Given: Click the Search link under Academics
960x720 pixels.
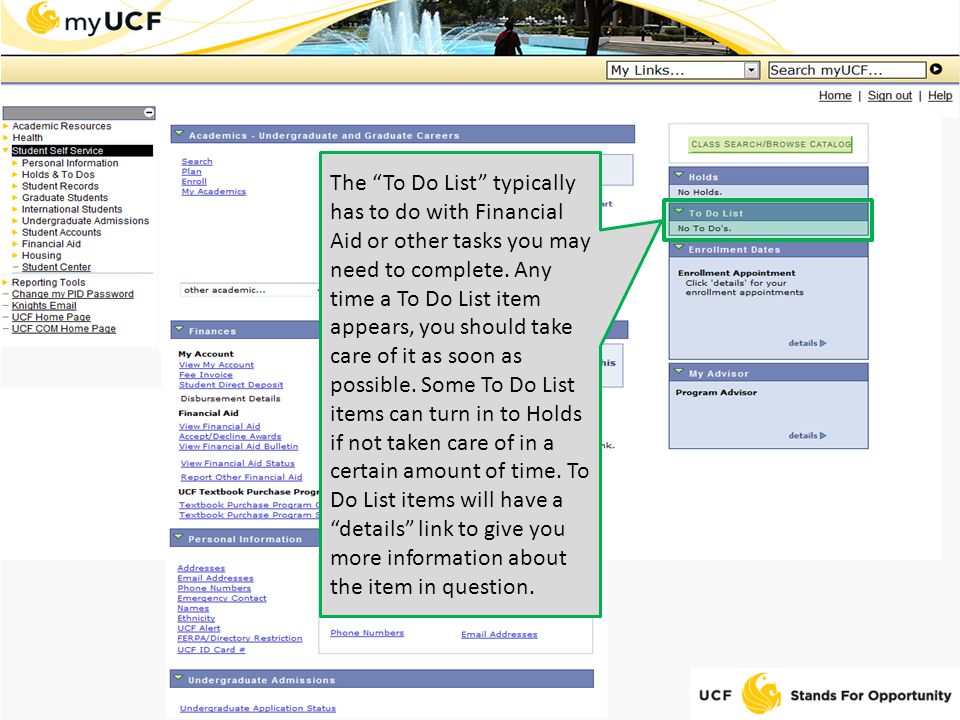Looking at the screenshot, I should pos(197,162).
